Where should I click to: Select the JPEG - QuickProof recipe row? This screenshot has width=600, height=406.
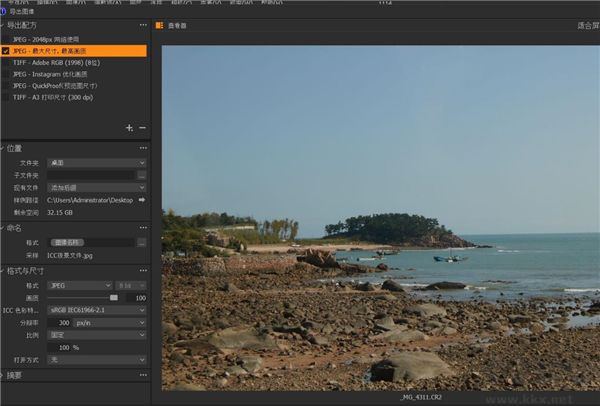62,86
